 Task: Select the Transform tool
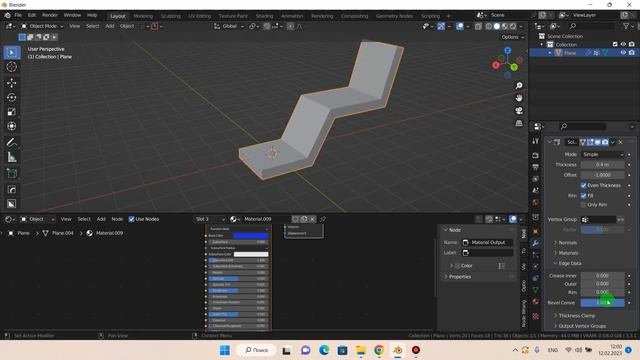click(x=11, y=126)
